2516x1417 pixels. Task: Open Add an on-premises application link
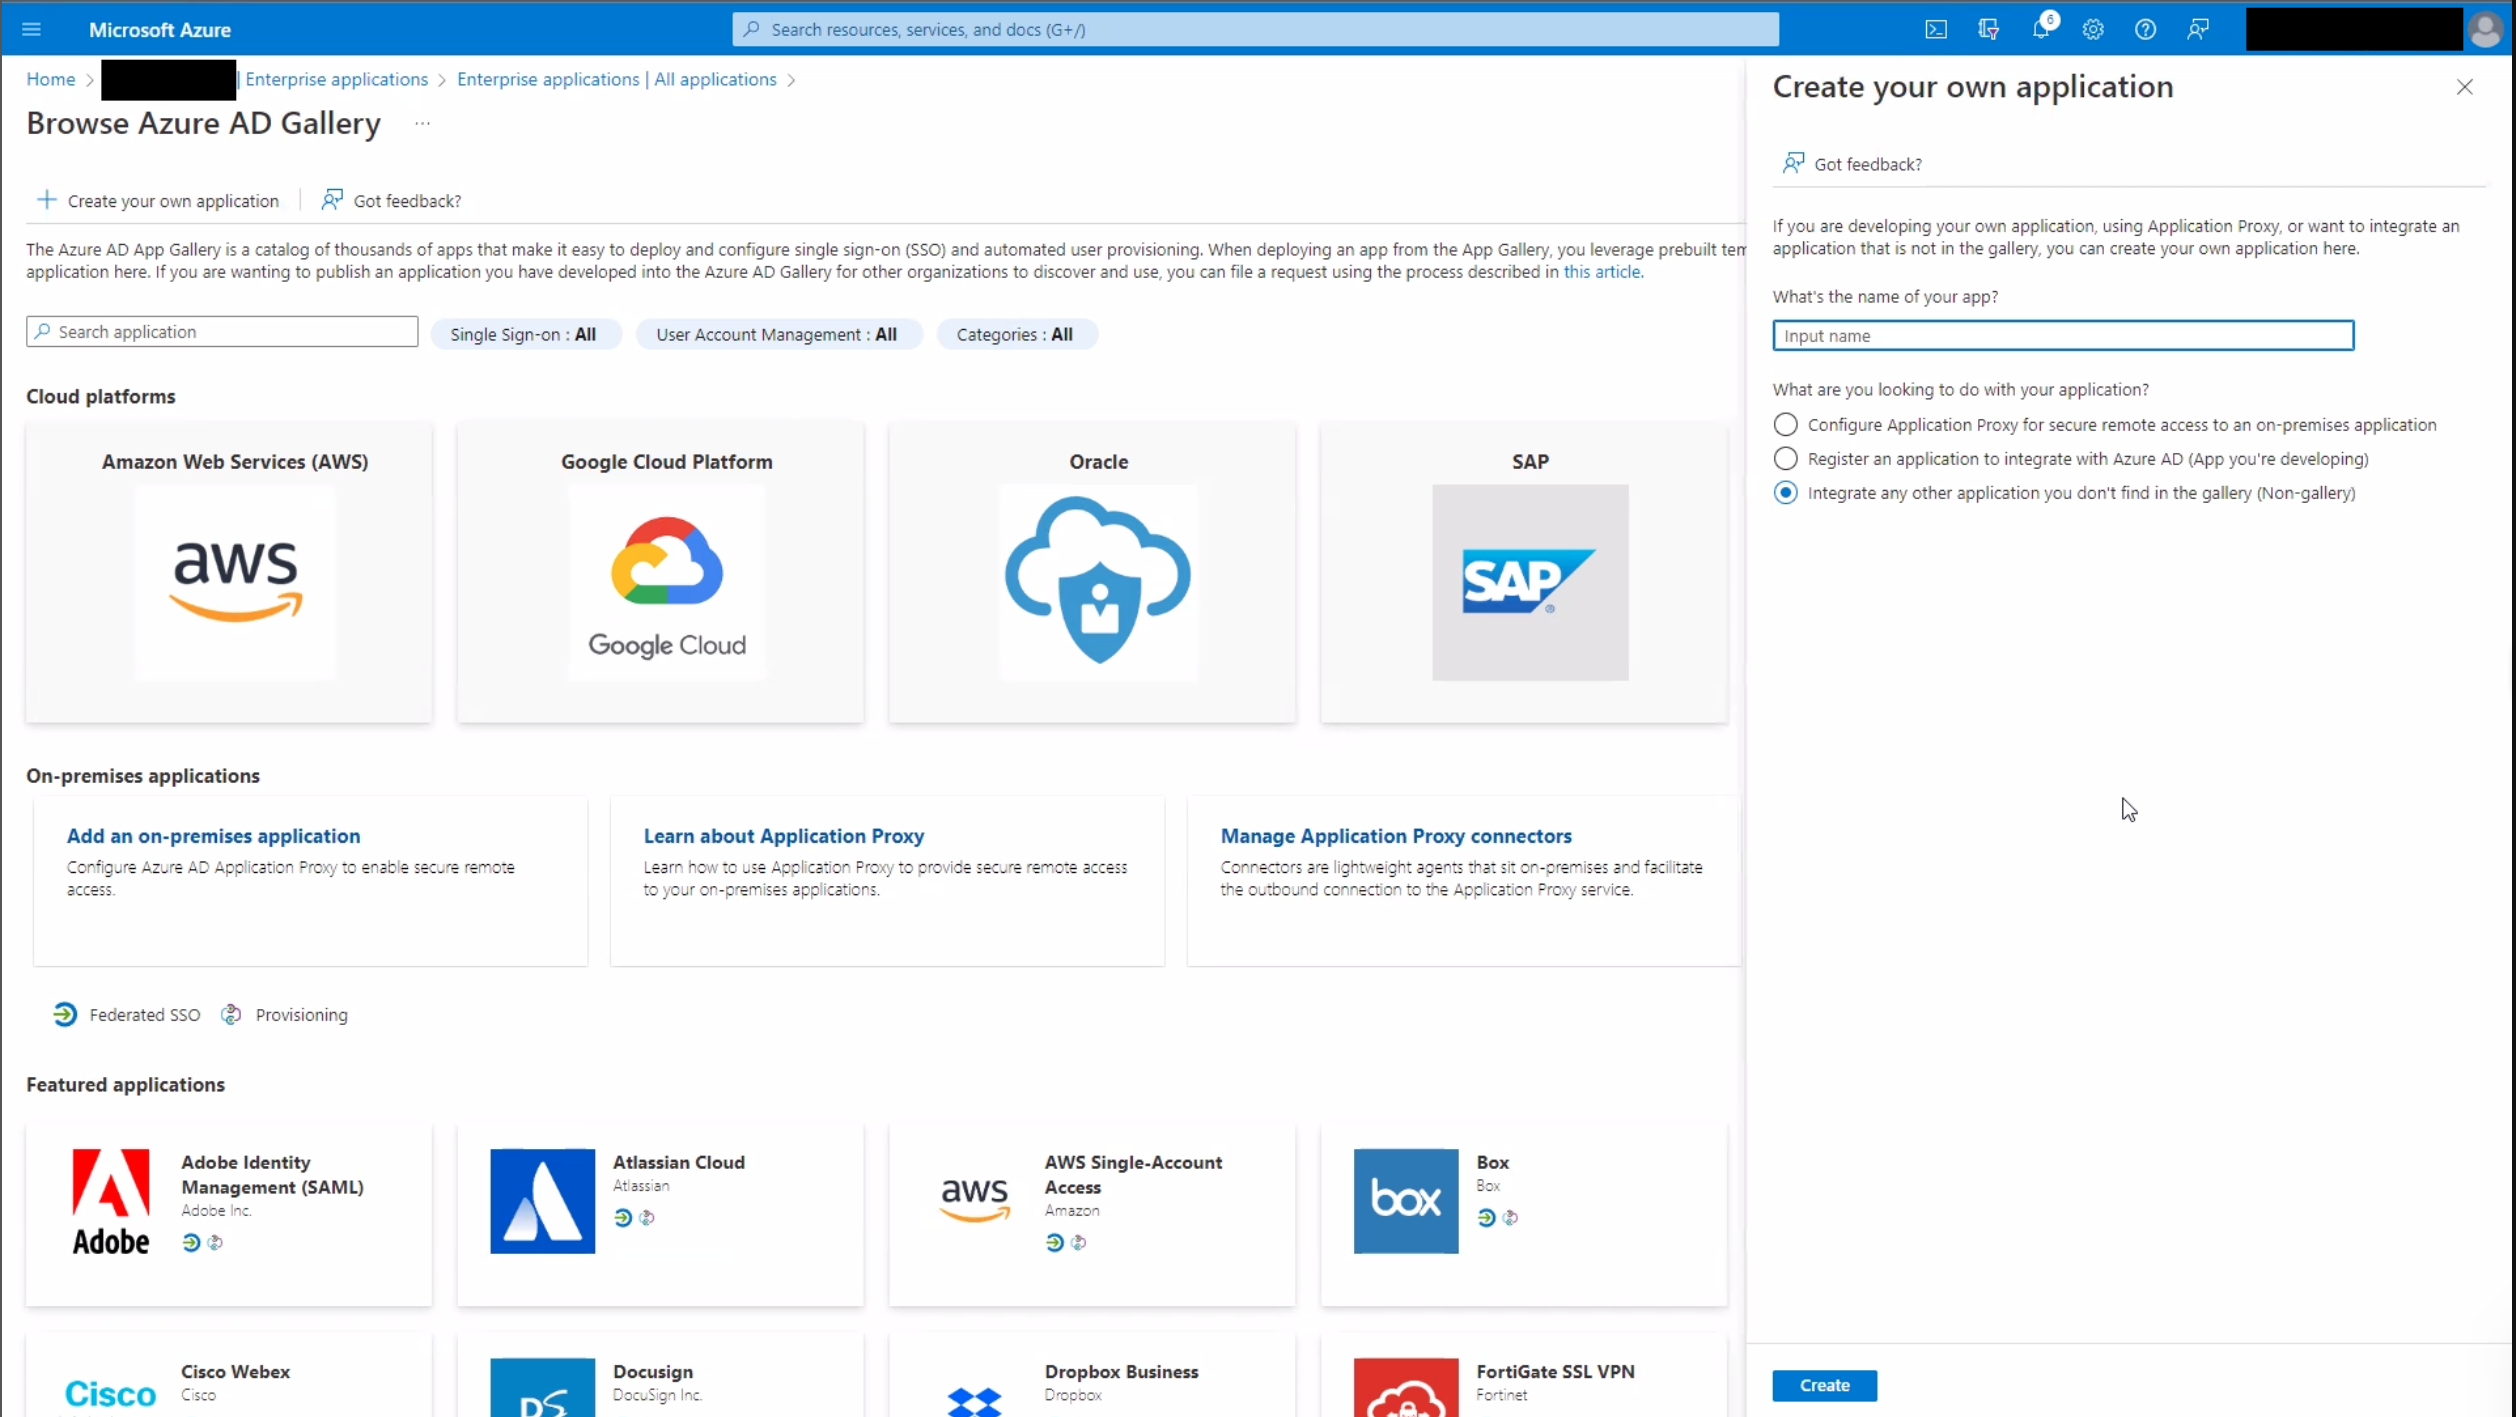coord(213,835)
